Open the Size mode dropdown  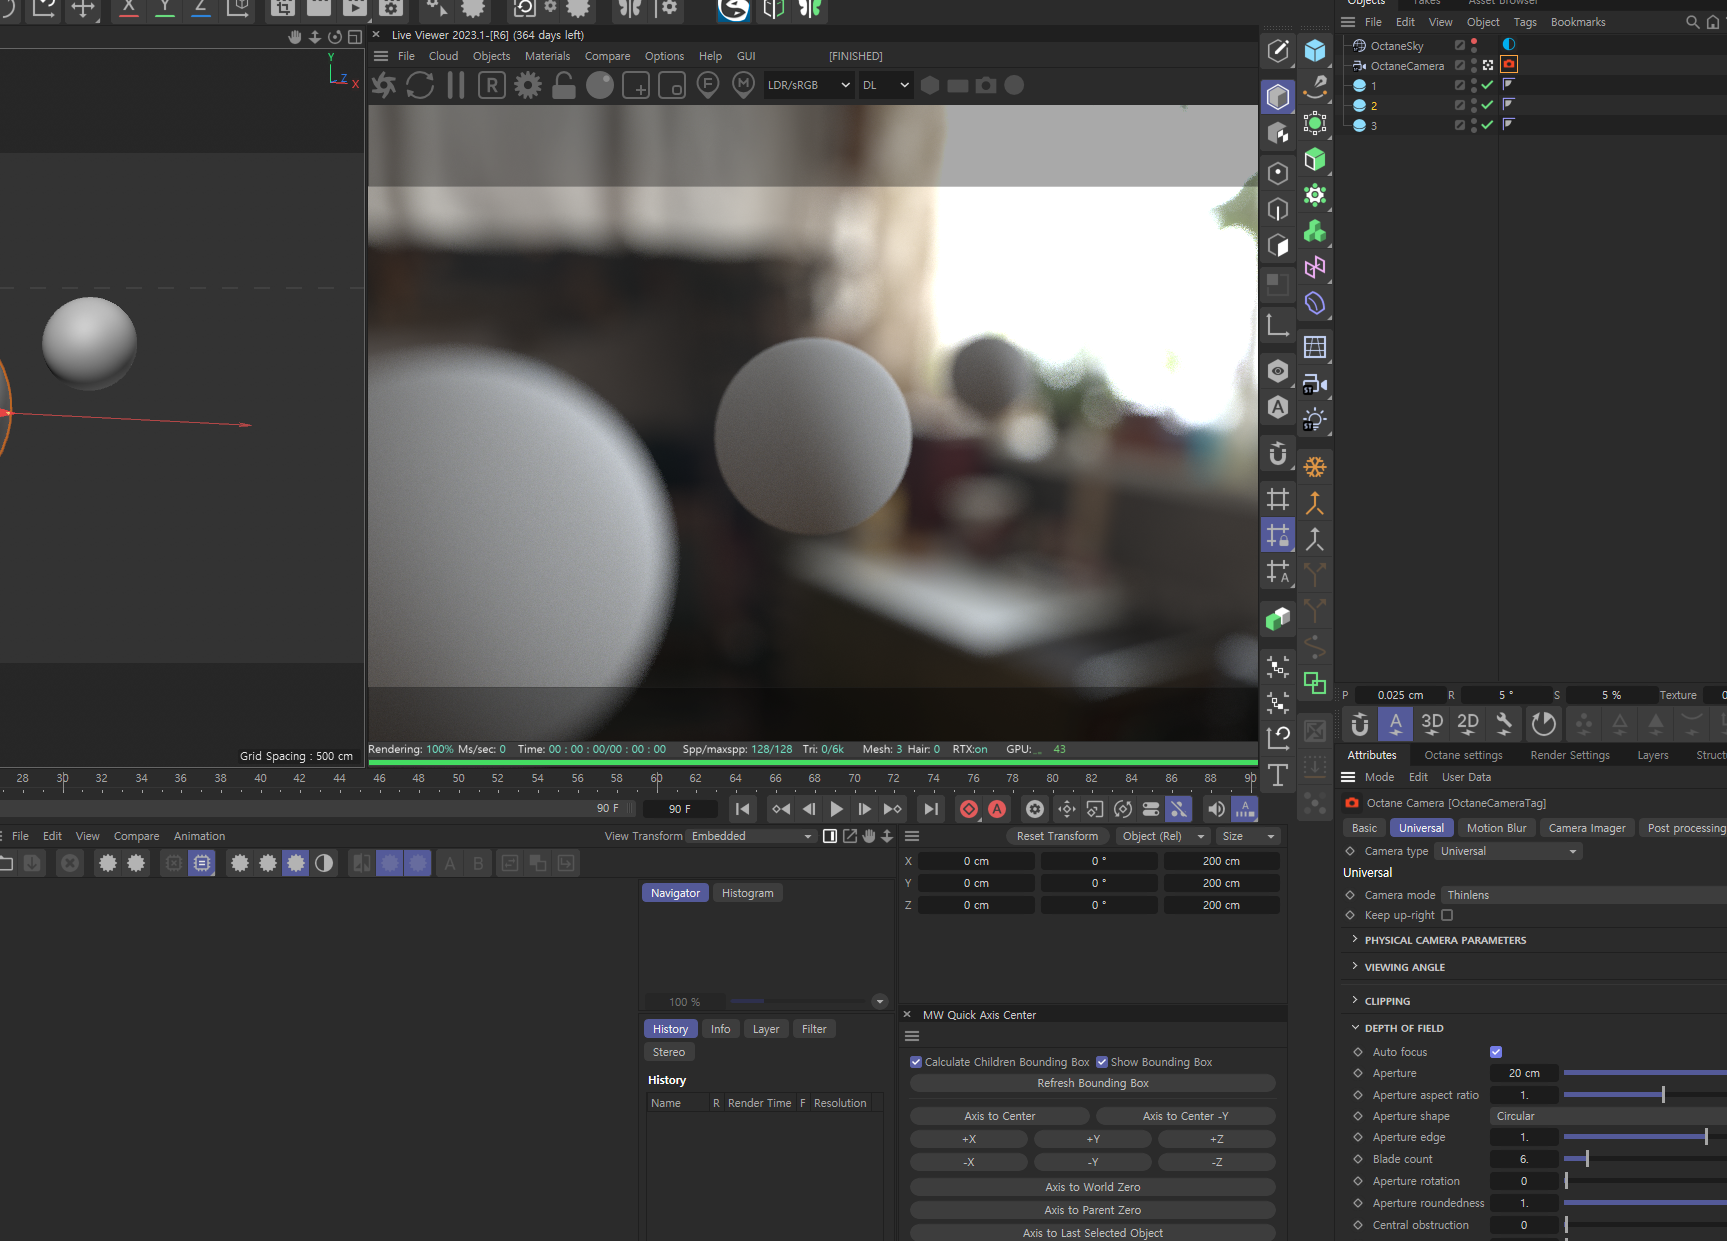1249,836
